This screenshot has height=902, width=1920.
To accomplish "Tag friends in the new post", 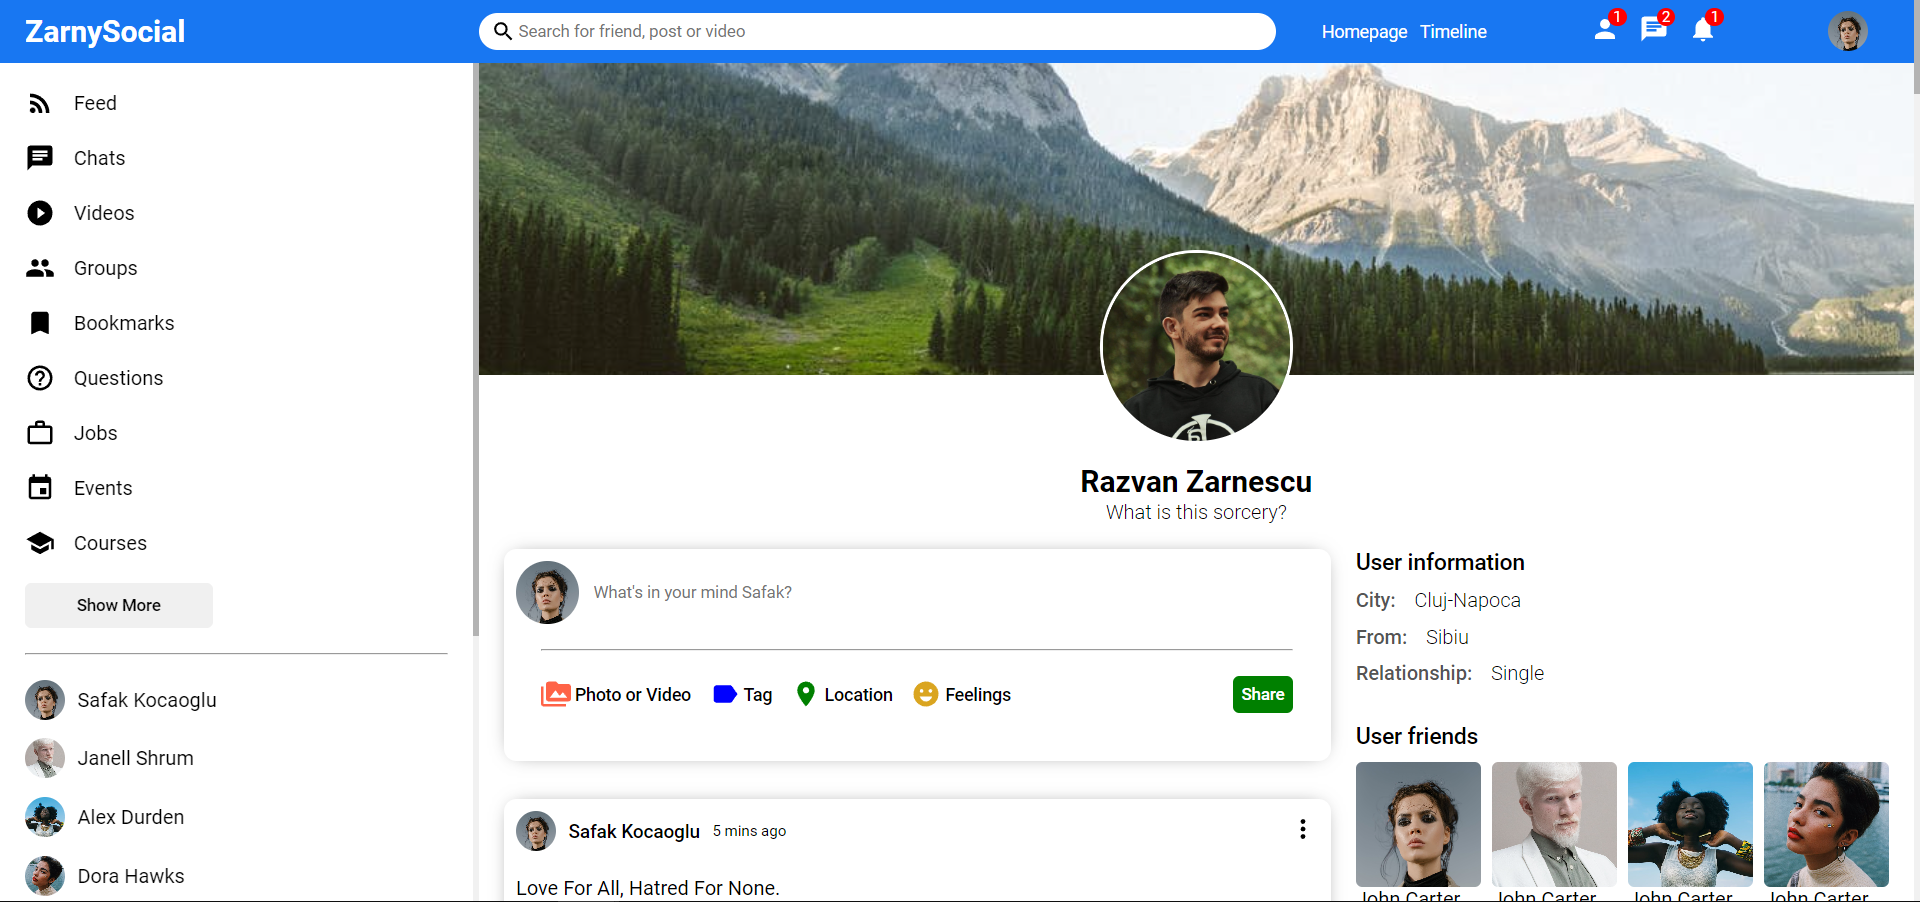I will pos(742,694).
